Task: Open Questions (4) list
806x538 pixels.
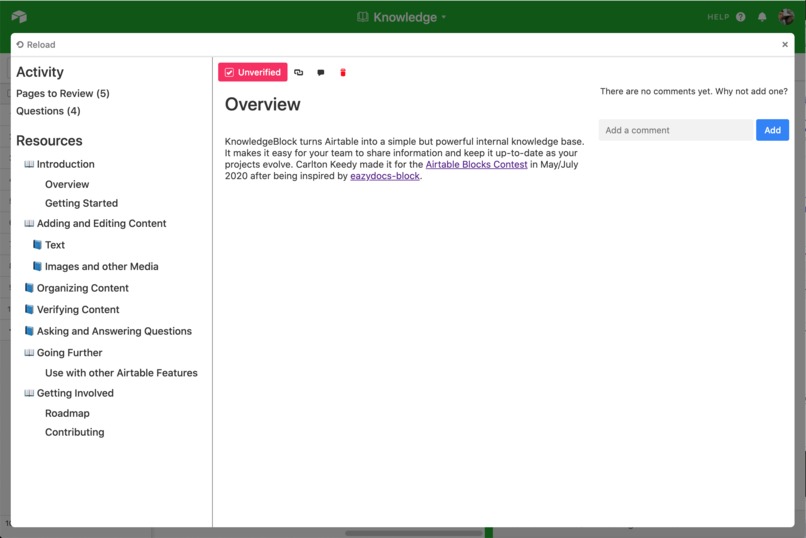Action: [48, 111]
